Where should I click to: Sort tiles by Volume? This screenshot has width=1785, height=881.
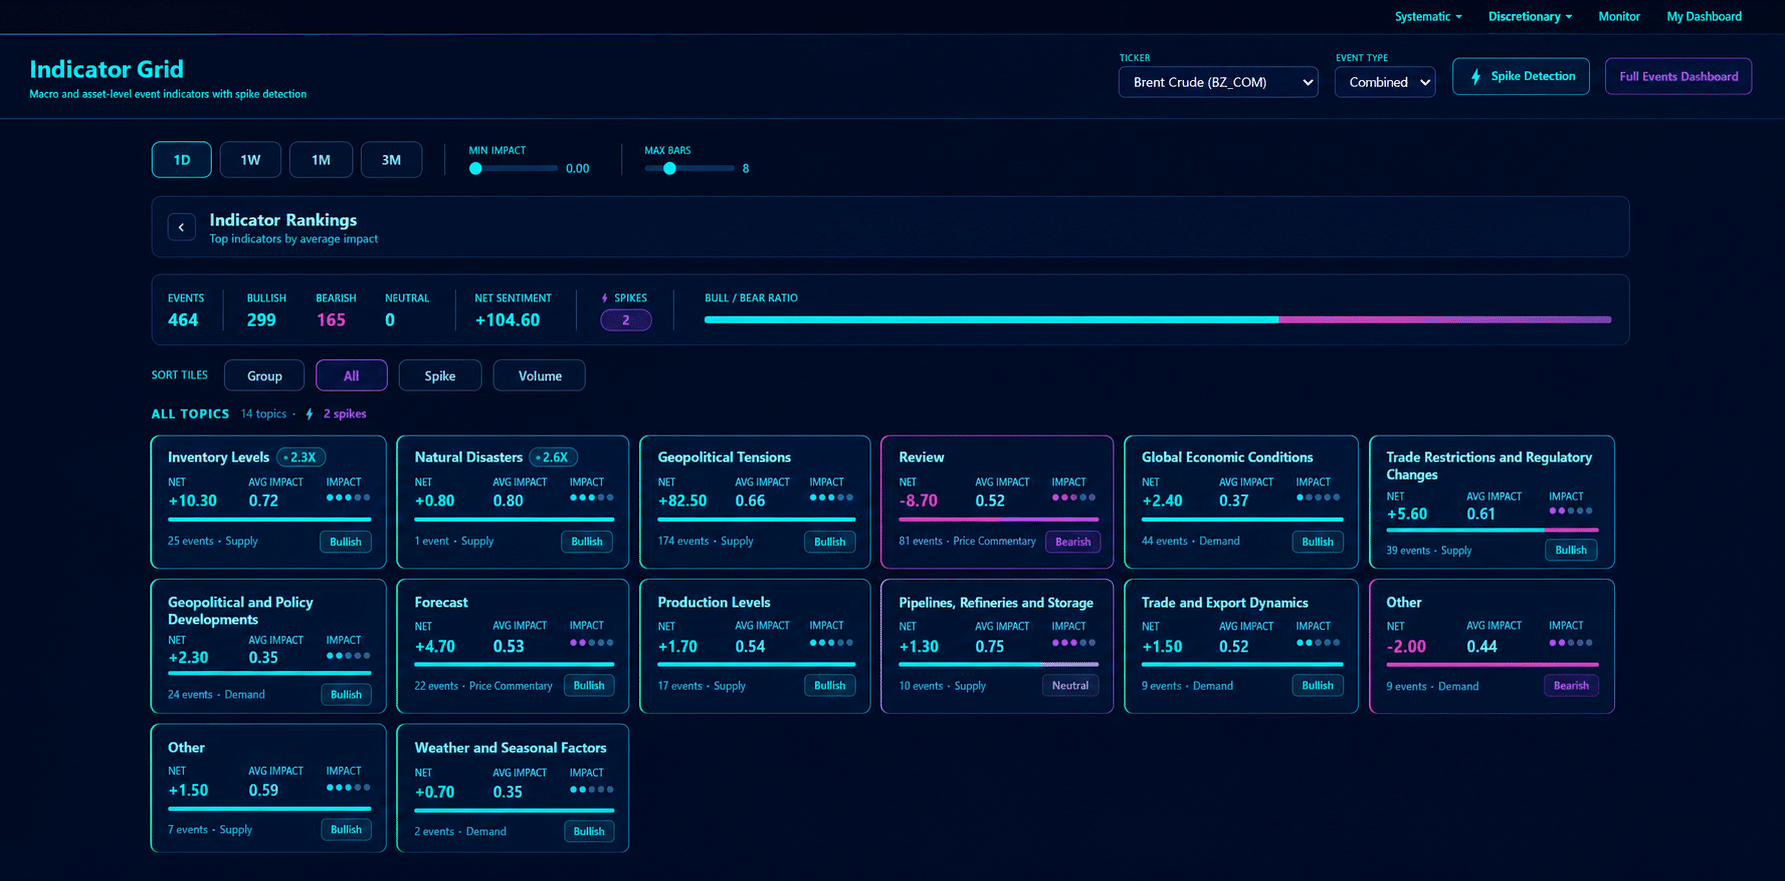[540, 376]
